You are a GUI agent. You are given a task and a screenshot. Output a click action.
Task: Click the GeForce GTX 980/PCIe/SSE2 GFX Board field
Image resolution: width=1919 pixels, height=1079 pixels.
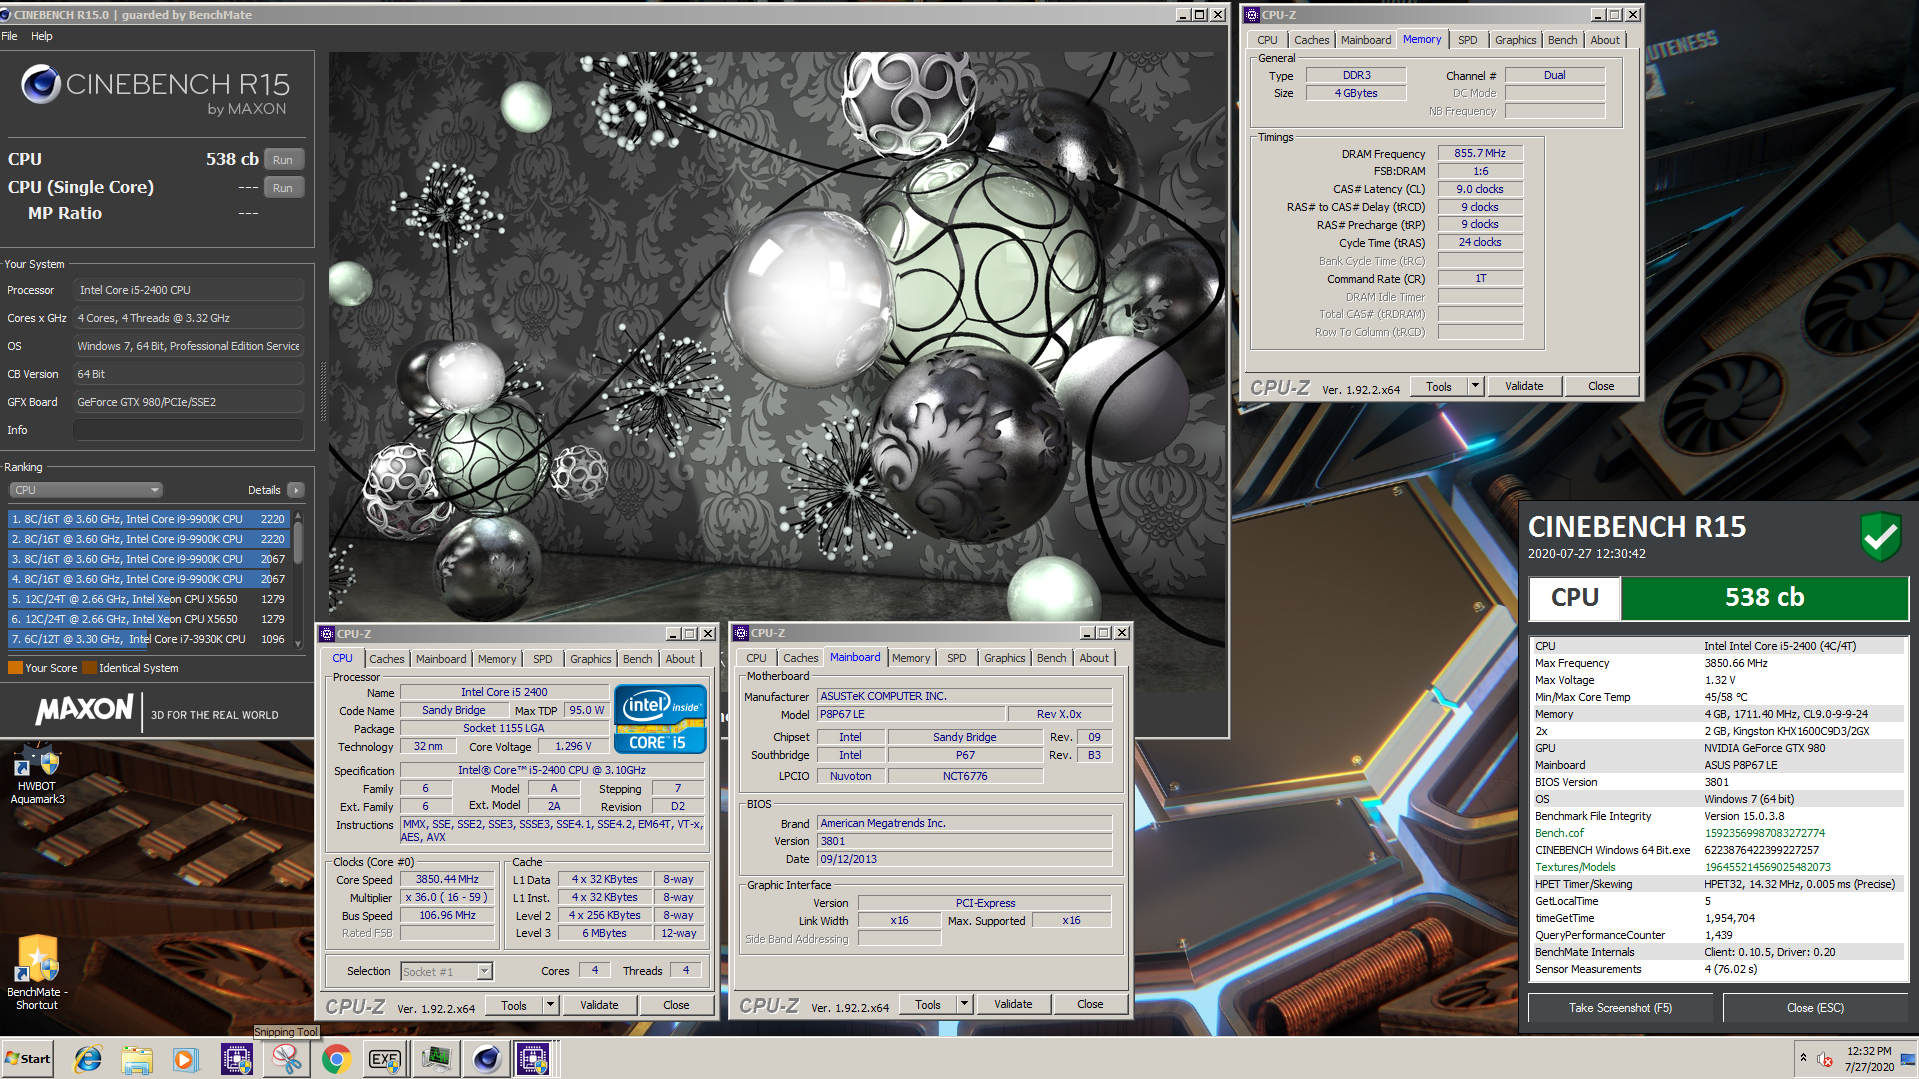click(x=188, y=402)
